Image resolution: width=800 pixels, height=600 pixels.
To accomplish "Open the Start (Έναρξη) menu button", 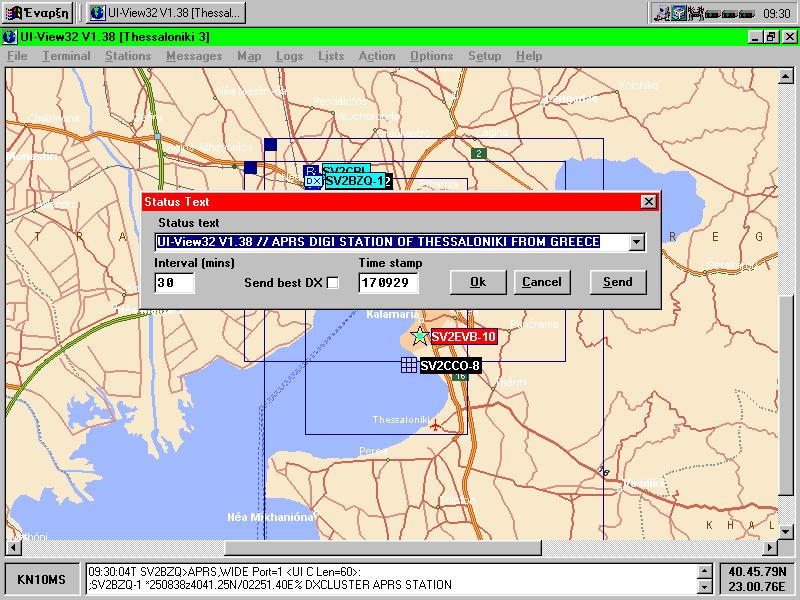I will click(38, 13).
